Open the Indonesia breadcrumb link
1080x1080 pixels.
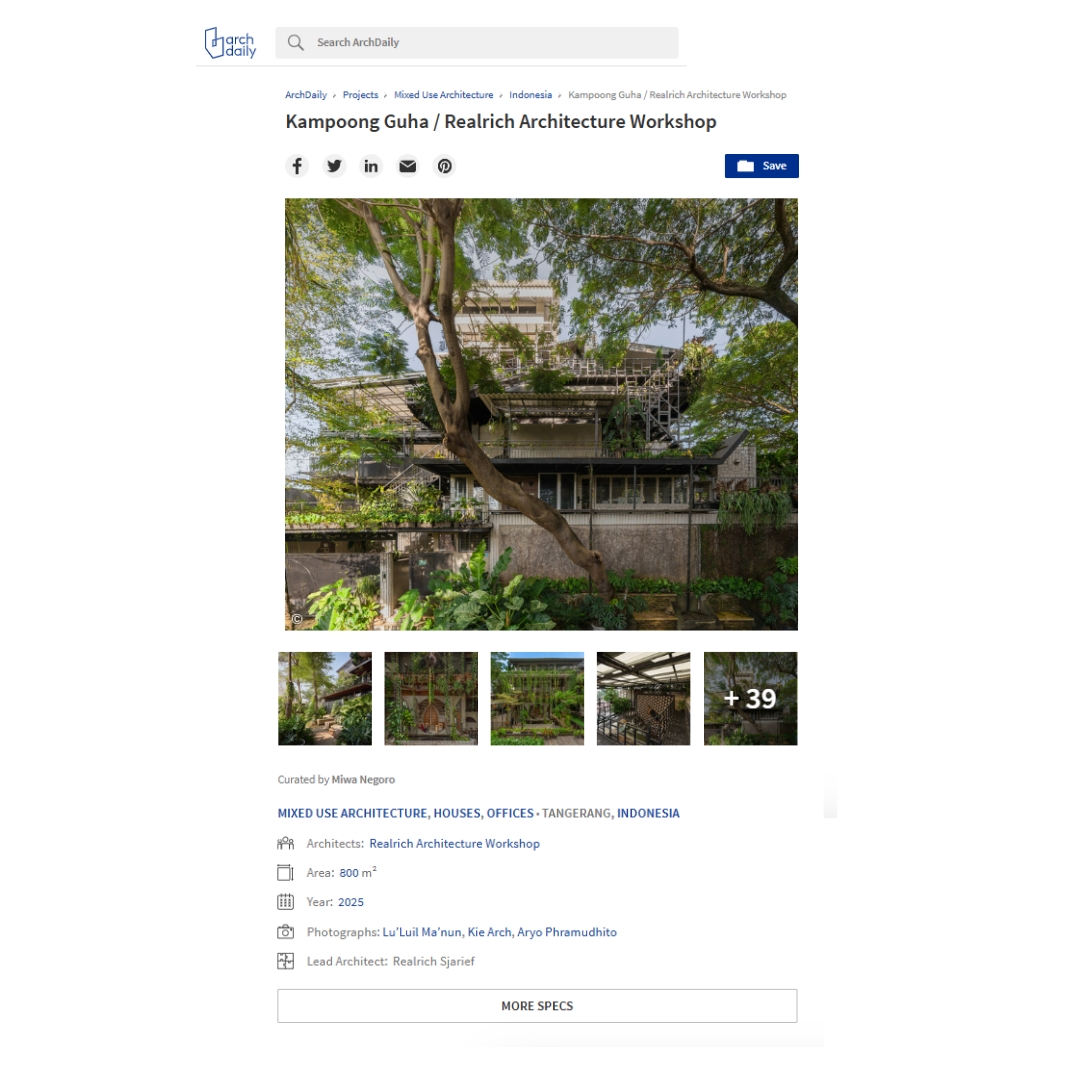(x=530, y=95)
